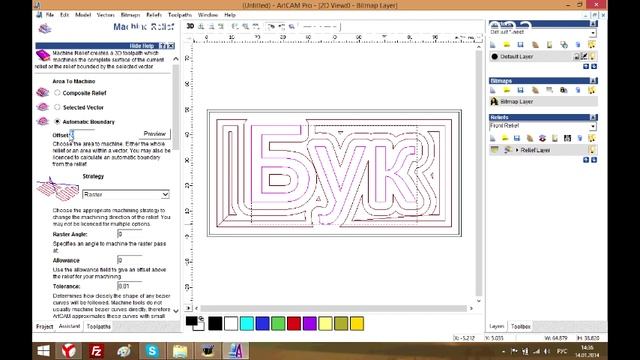This screenshot has height=360, width=640.
Task: Open relief file icon in Reliefs panel
Action: tap(505, 138)
